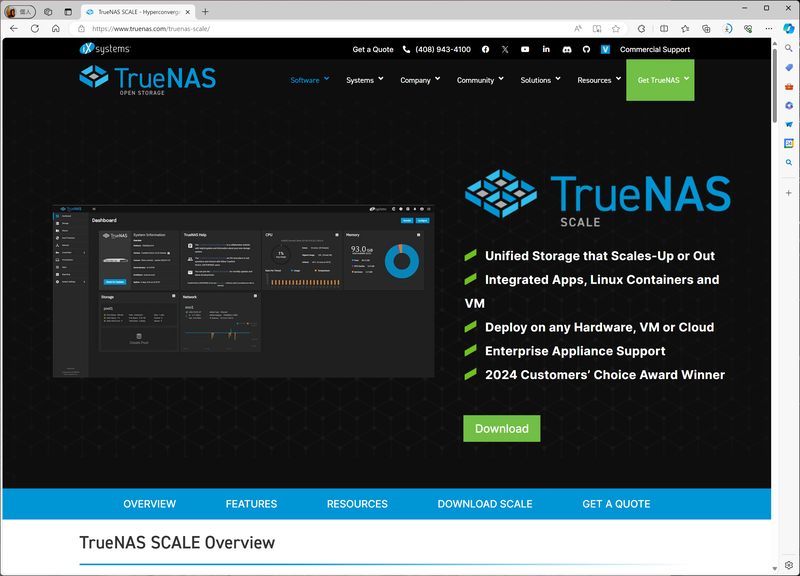Switch to the FEATURES tab

(251, 504)
